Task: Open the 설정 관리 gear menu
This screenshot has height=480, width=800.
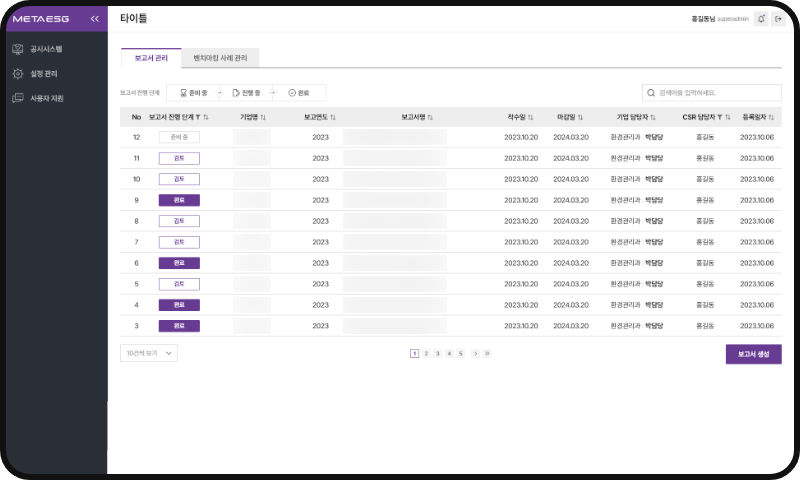Action: click(44, 73)
